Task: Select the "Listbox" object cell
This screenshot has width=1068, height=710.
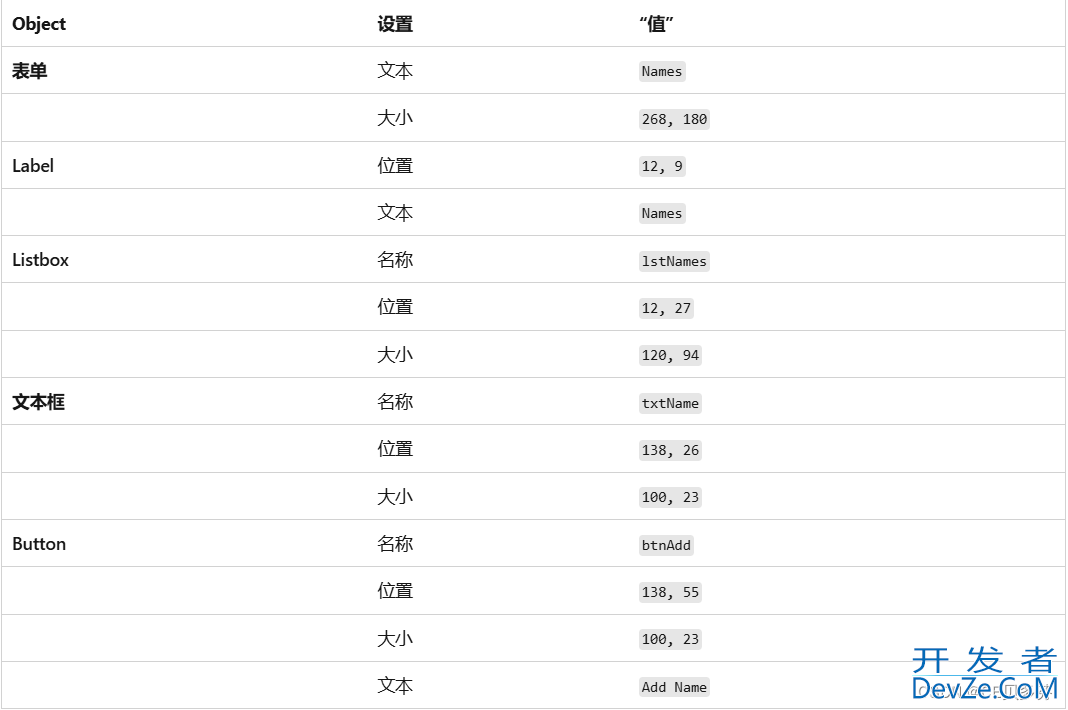Action: pos(41,260)
